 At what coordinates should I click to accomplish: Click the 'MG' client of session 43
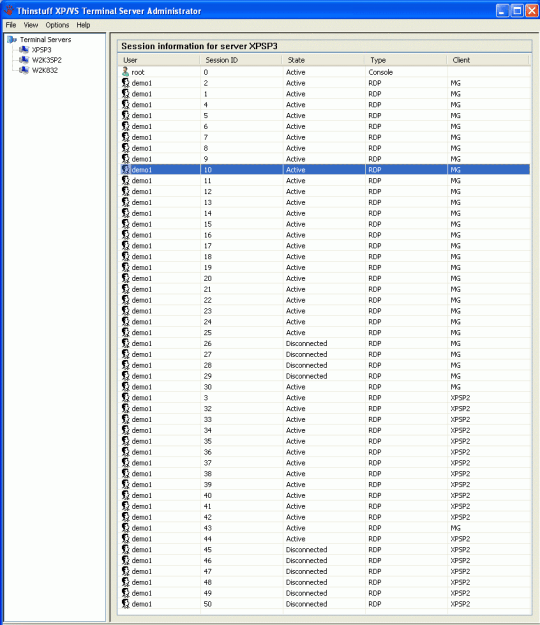456,528
